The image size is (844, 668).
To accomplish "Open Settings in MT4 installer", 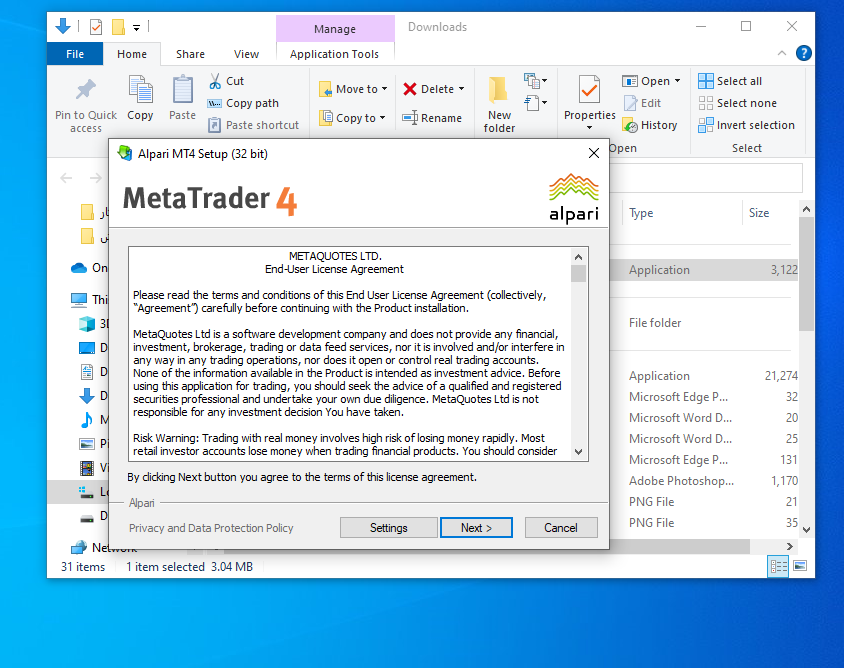I will click(388, 528).
